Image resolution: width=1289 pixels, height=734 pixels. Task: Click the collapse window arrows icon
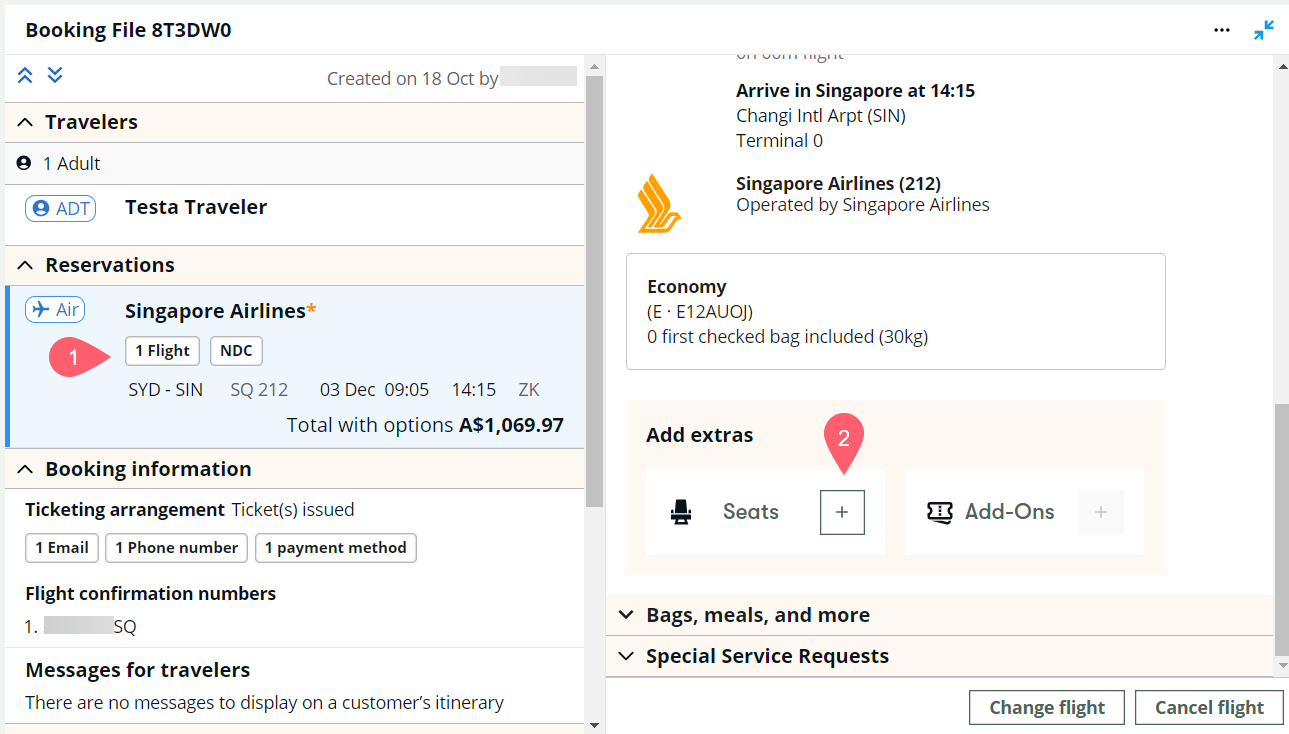1264,30
